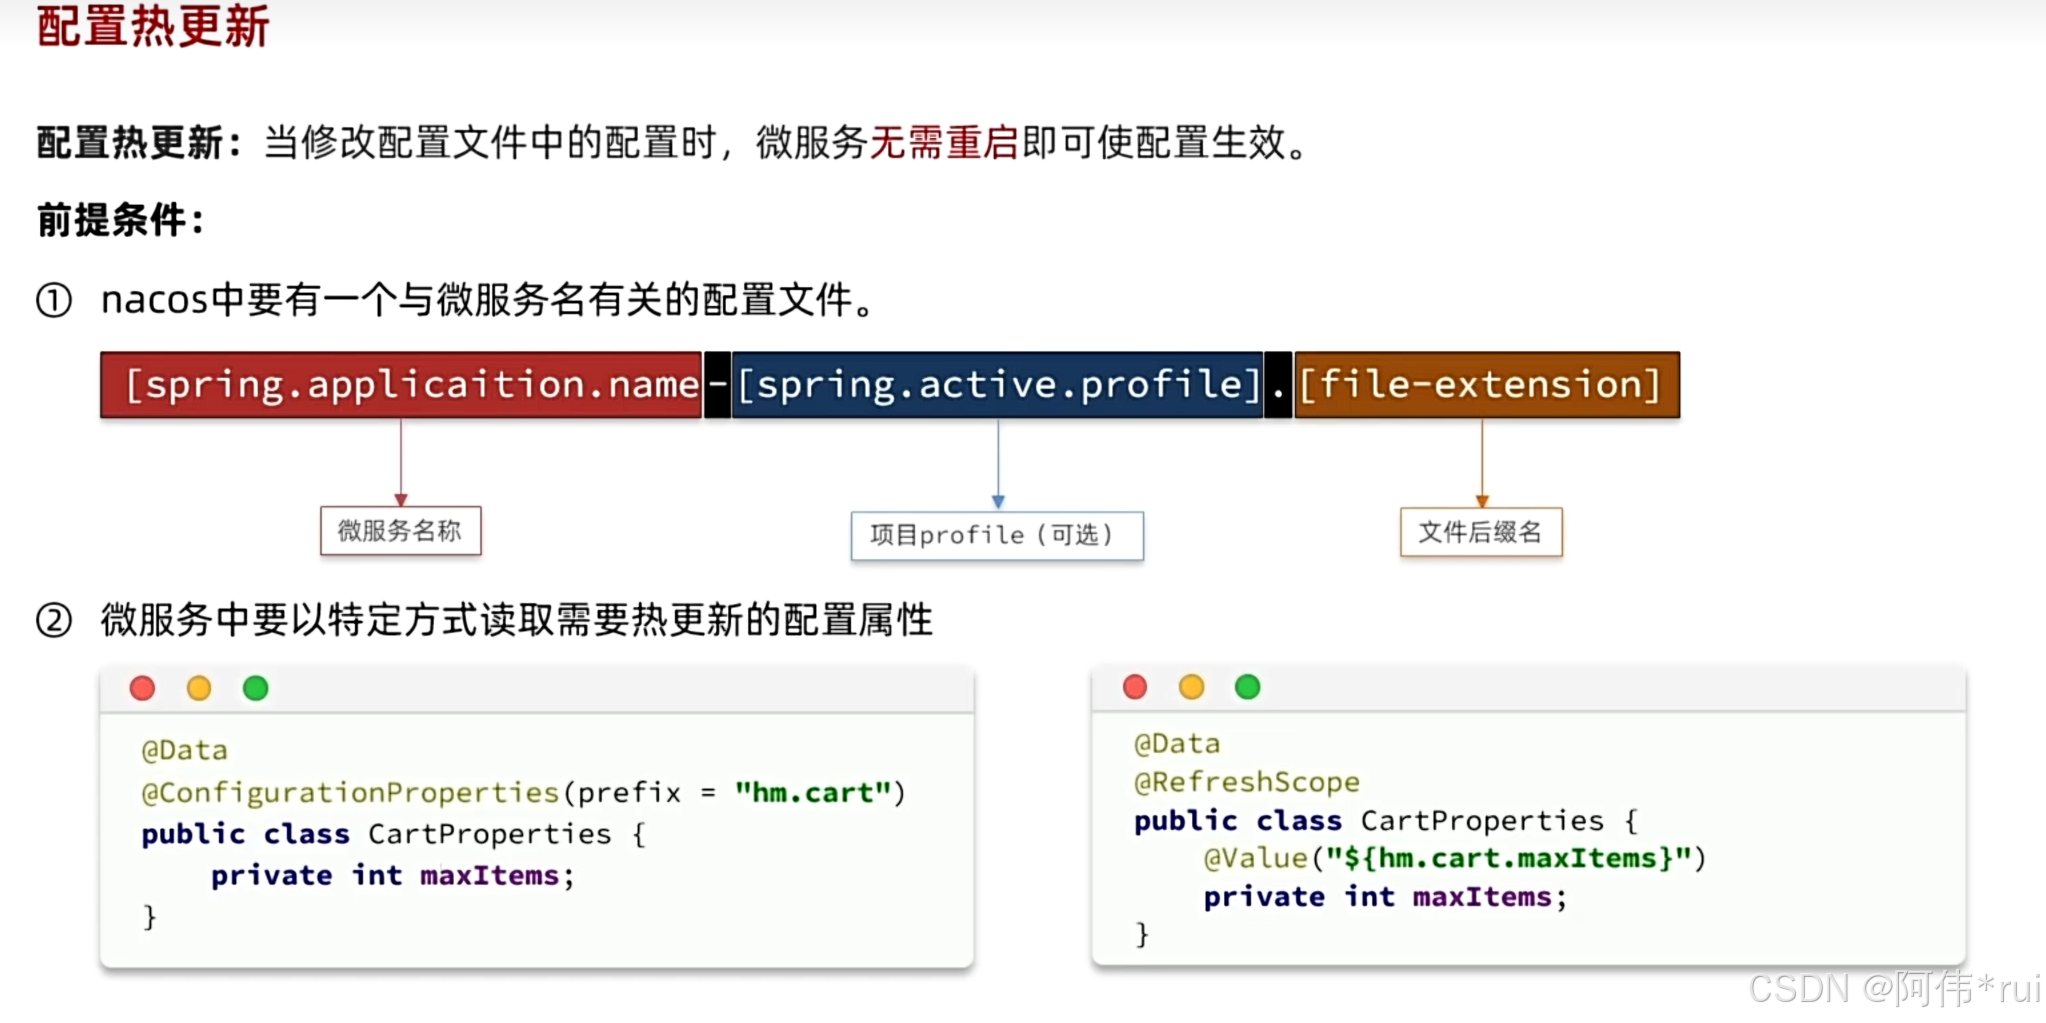
Task: Click the red dot in the @ConfigurationProperties code window
Action: [x=143, y=688]
